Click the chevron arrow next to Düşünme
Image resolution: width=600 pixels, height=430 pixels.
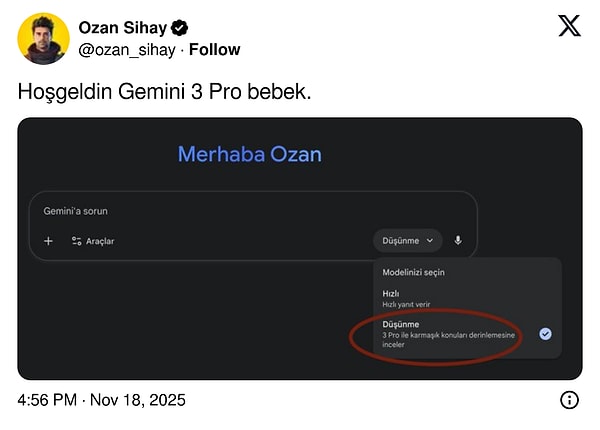coord(430,240)
